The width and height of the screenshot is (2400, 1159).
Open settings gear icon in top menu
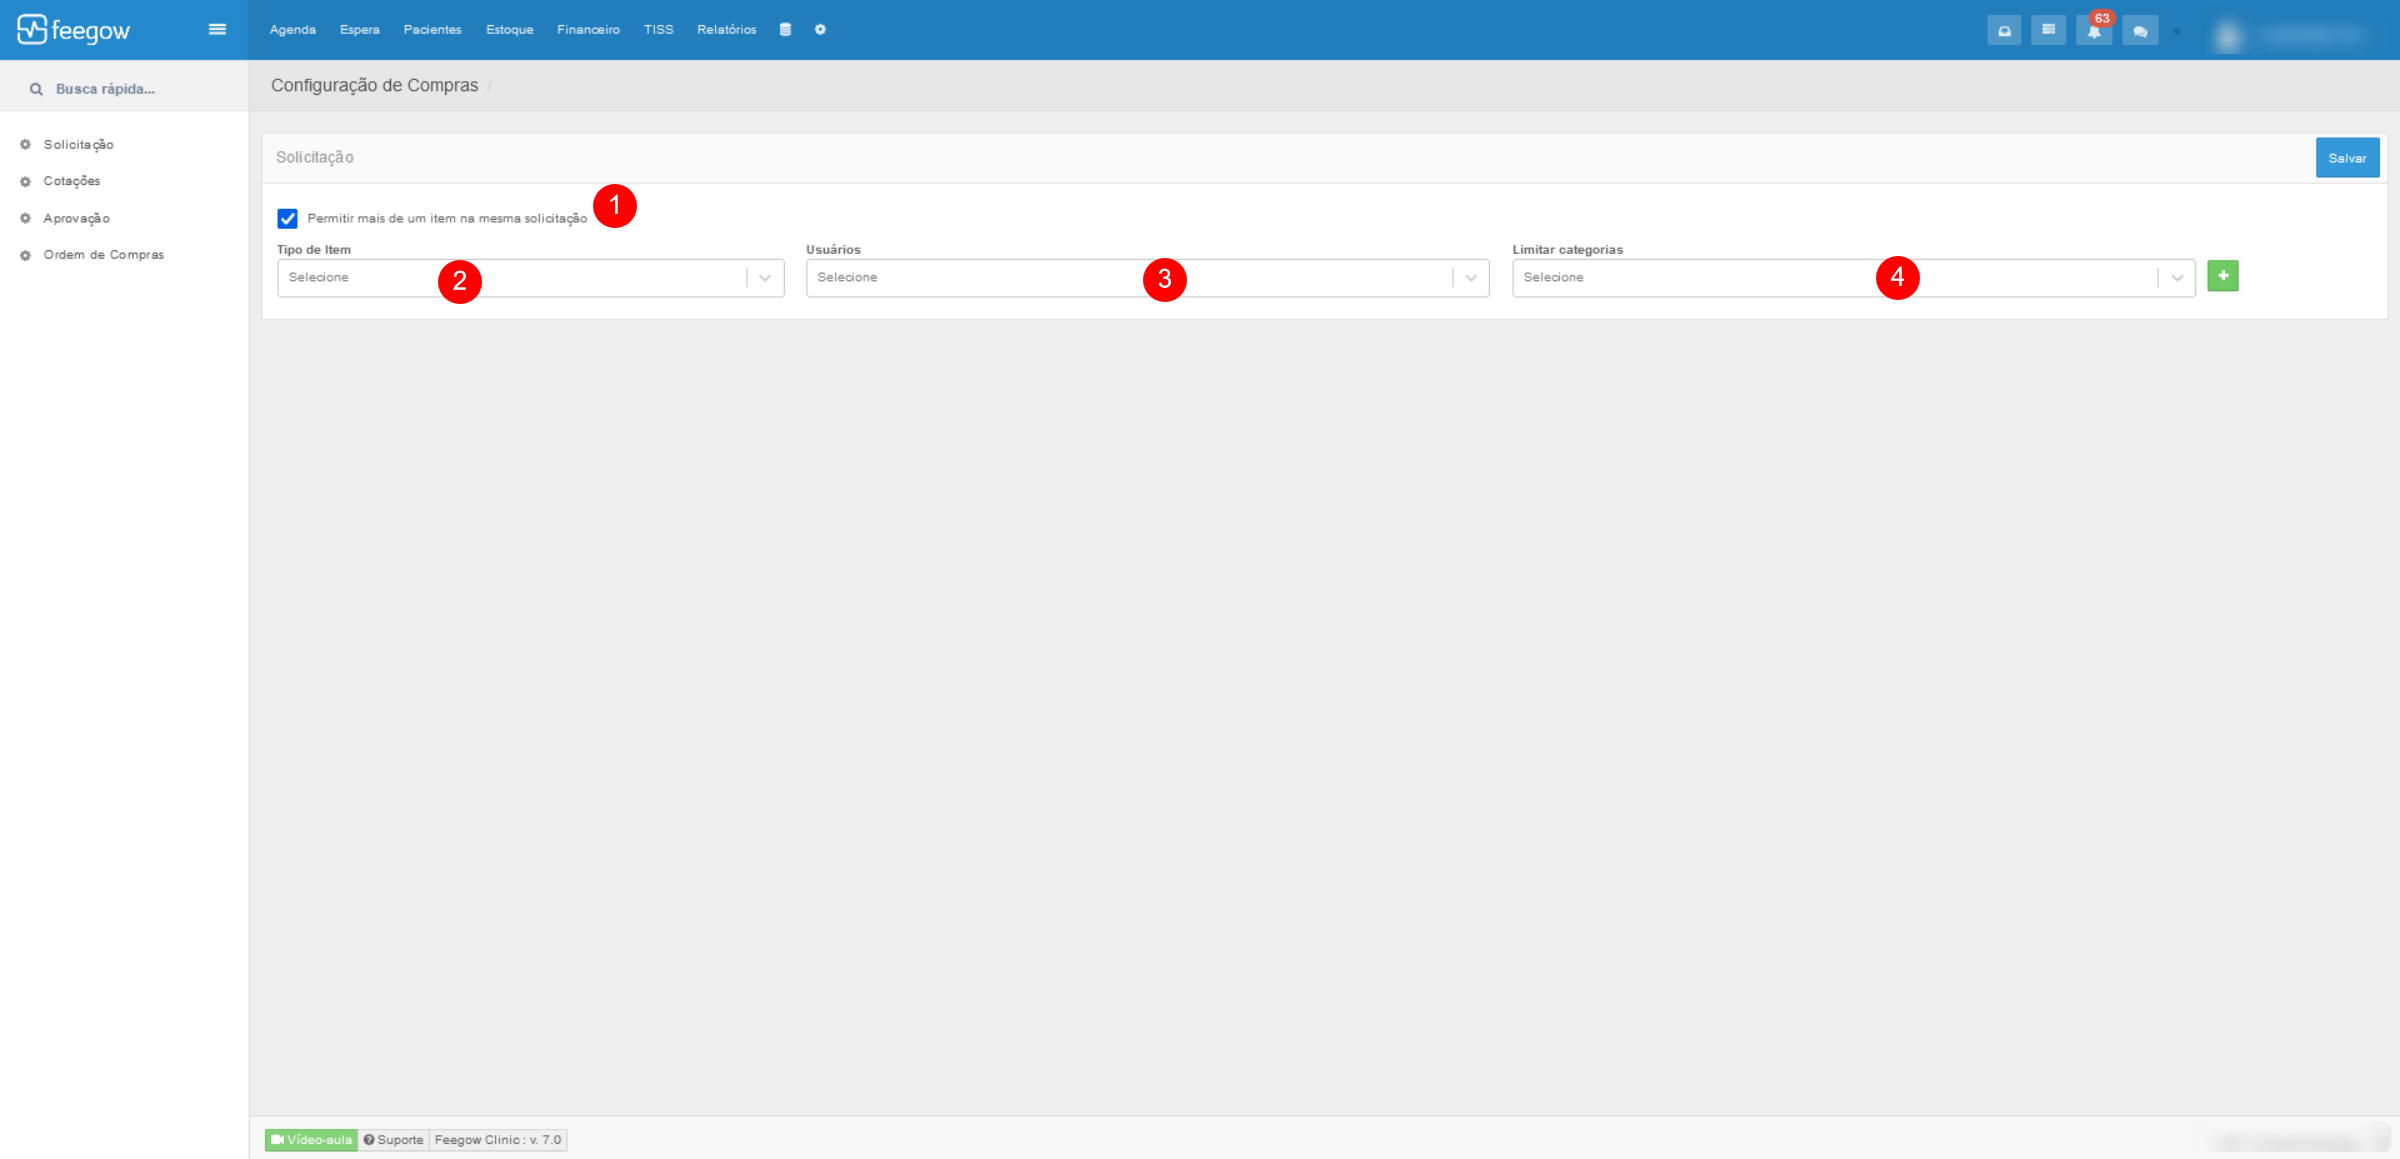pyautogui.click(x=820, y=30)
